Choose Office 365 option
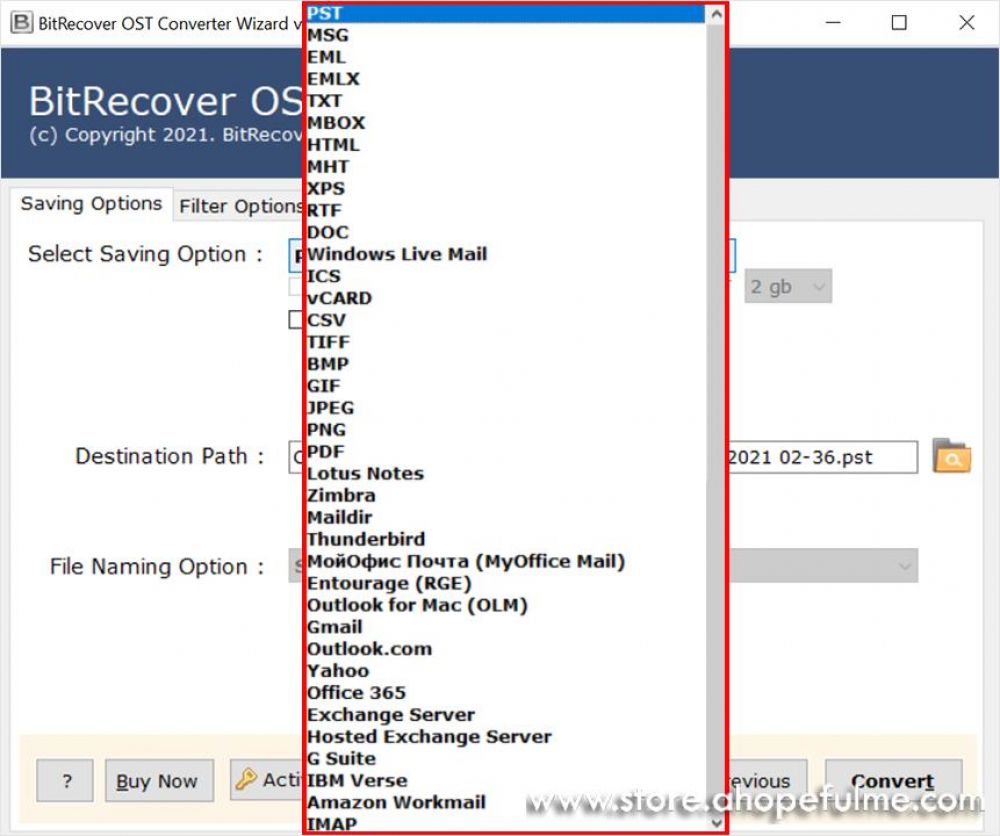 tap(506, 693)
